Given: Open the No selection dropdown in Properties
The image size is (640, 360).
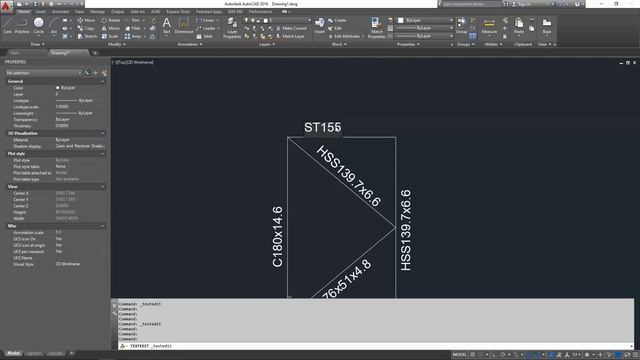Looking at the screenshot, I should 43,73.
